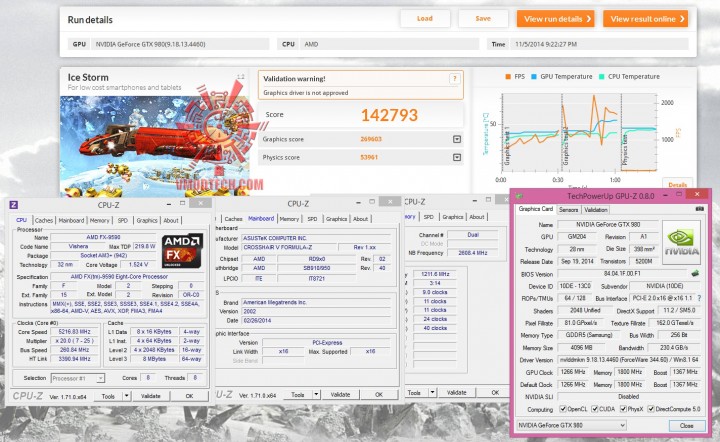Click Validate in the Memory CPU-Z window
720x442 pixels.
pos(456,392)
